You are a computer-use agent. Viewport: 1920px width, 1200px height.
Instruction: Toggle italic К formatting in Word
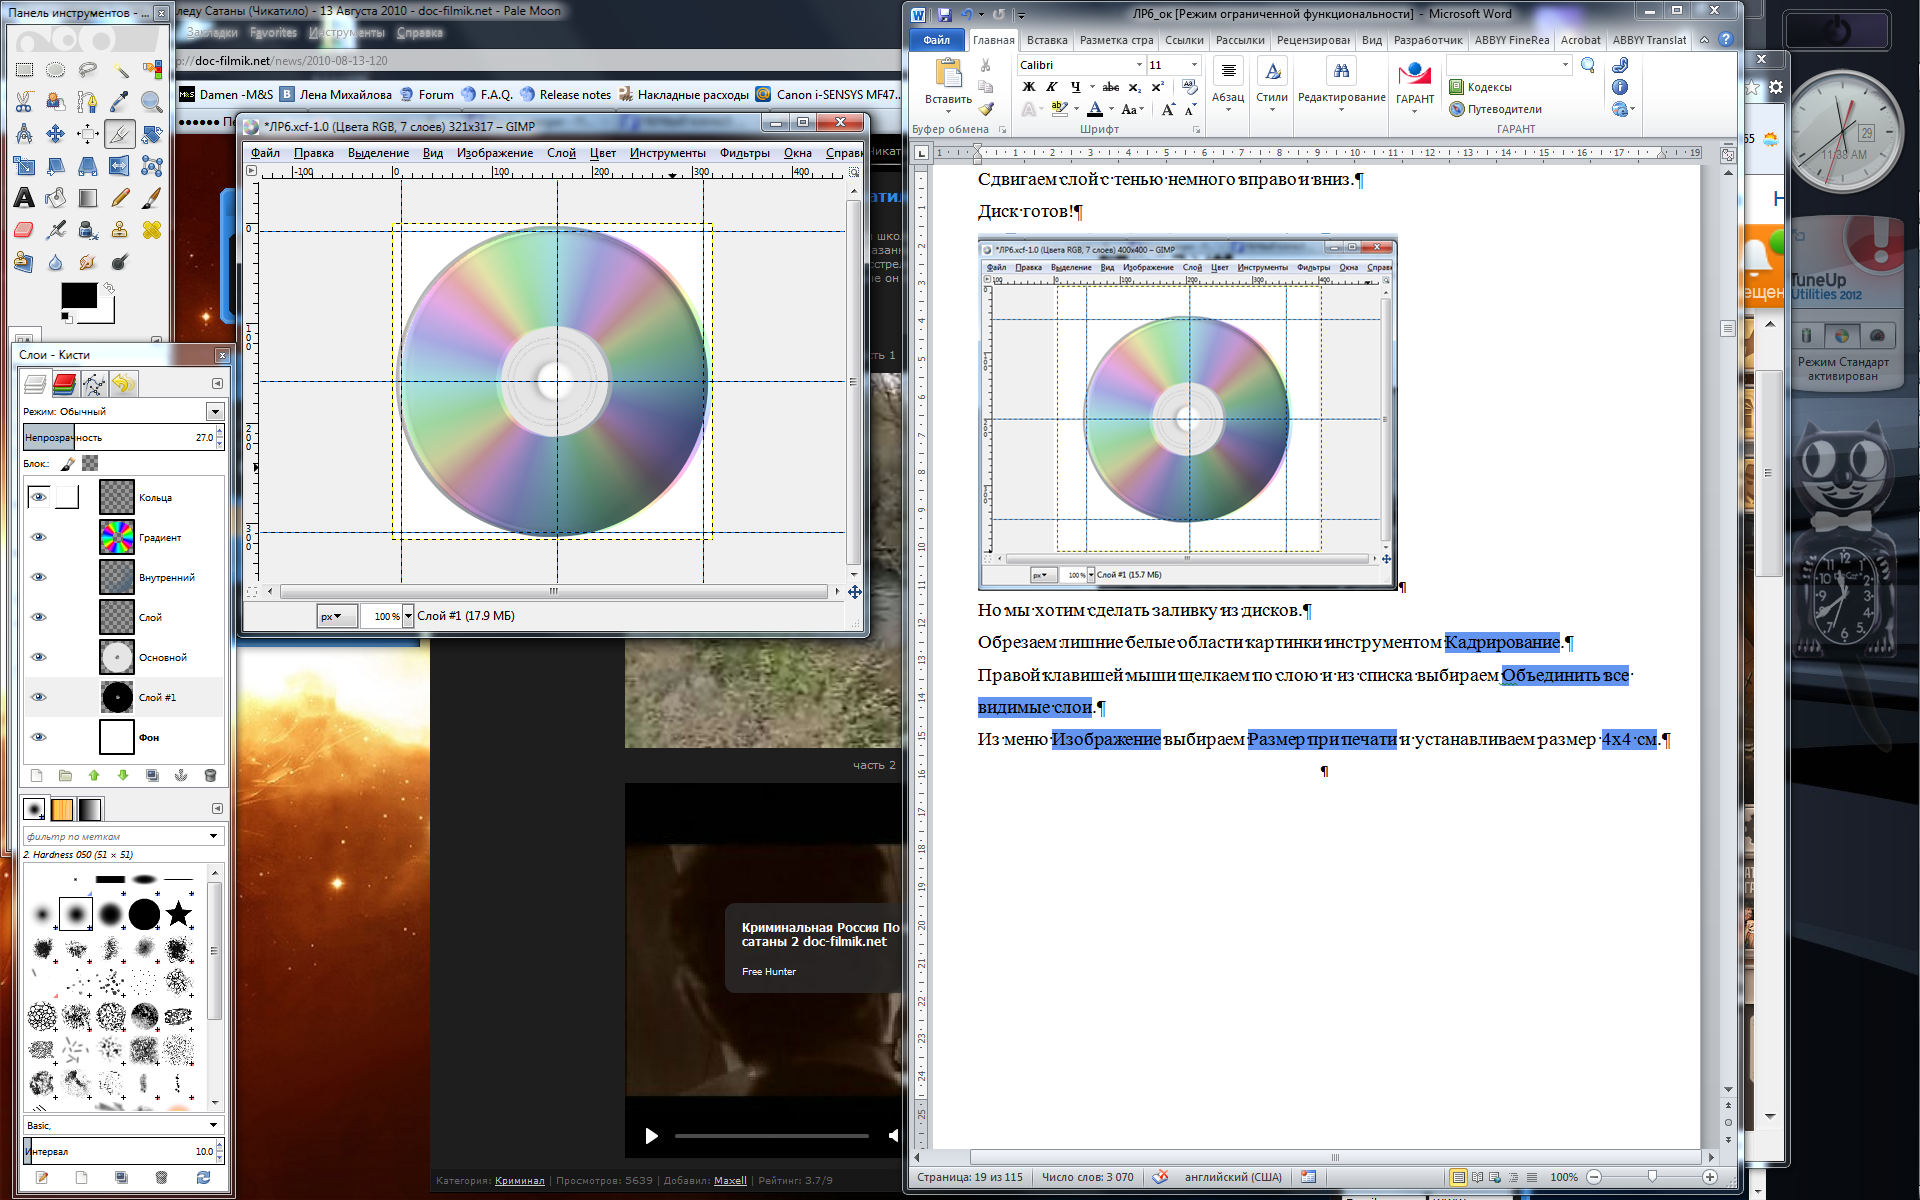click(x=1052, y=87)
